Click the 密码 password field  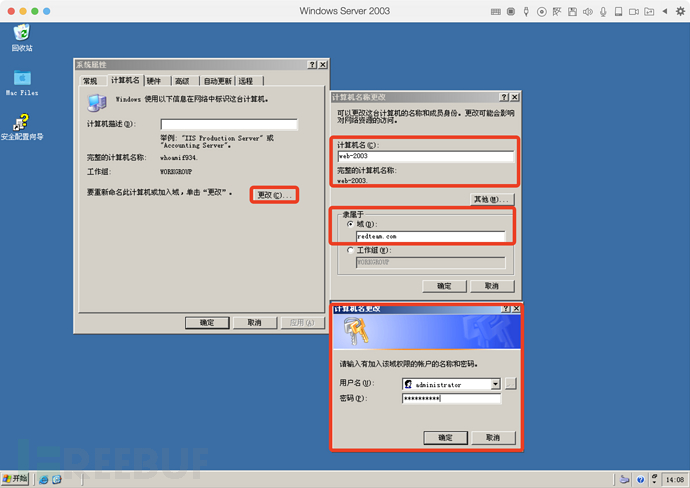[451, 398]
